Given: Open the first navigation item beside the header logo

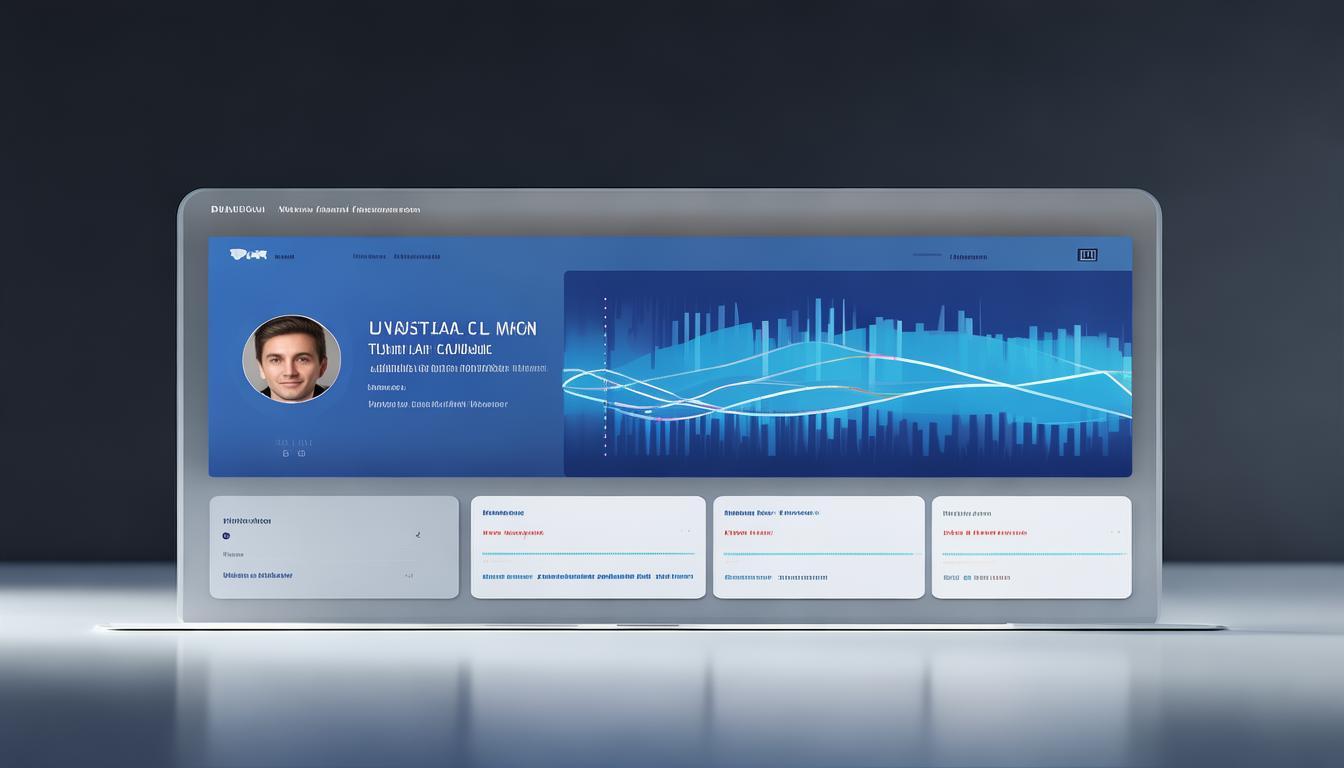Looking at the screenshot, I should coord(284,257).
